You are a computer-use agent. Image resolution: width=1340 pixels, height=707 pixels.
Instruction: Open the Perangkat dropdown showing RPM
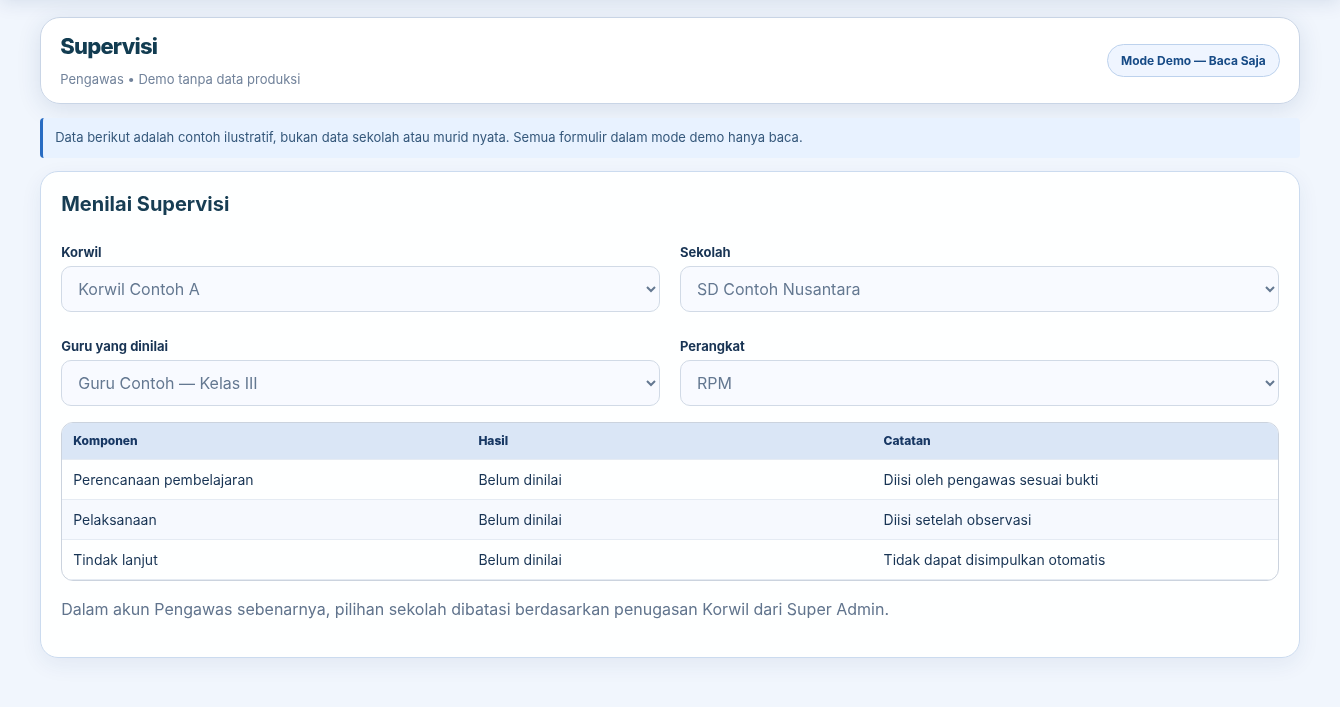[979, 383]
